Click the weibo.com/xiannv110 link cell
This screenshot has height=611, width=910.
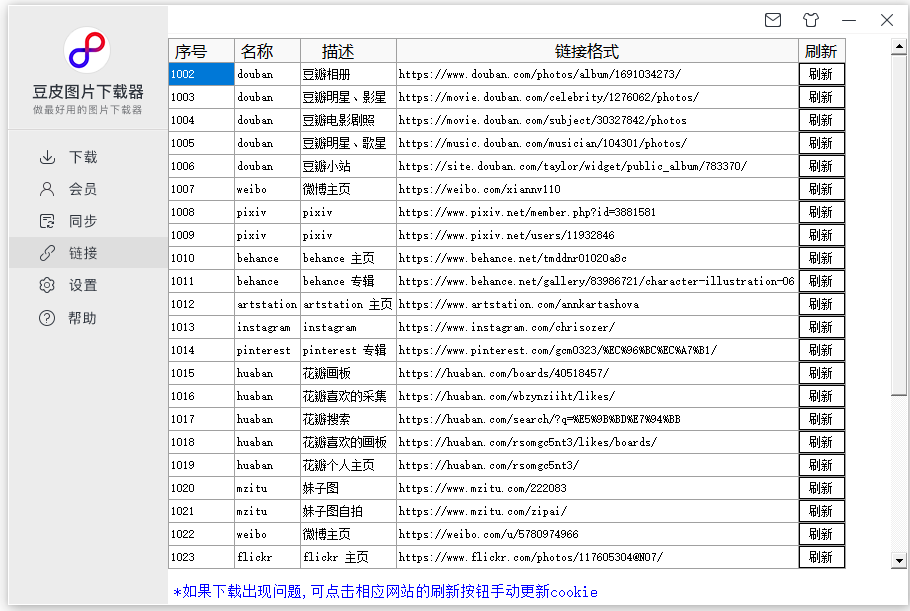pos(597,189)
